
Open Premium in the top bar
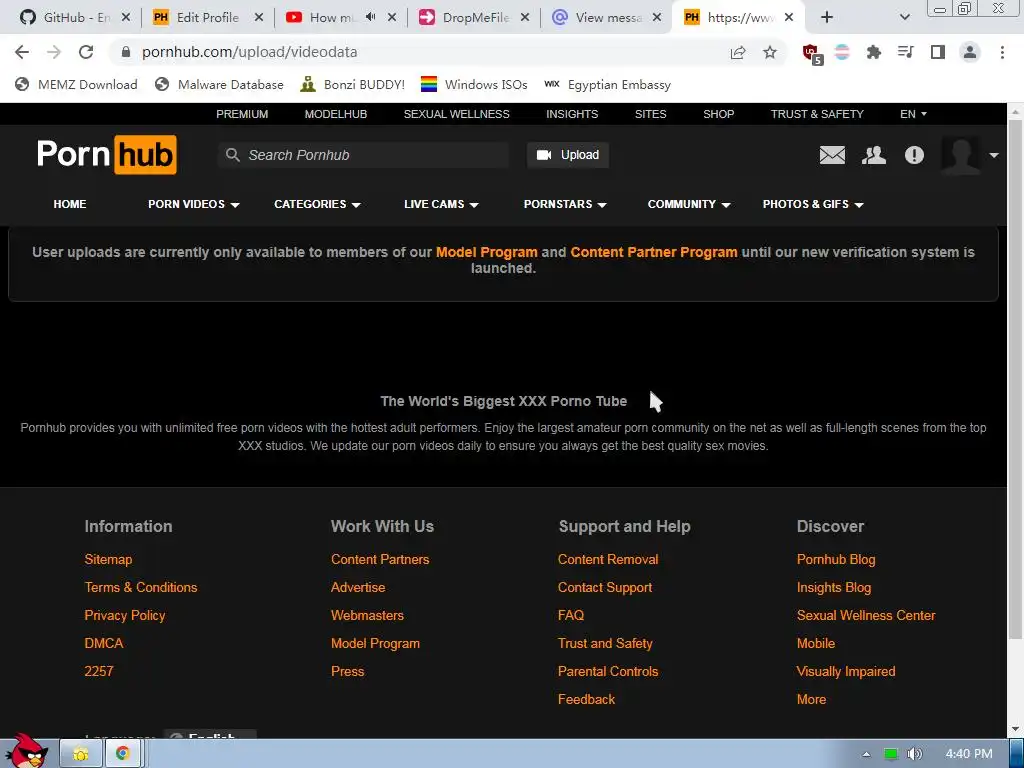242,114
